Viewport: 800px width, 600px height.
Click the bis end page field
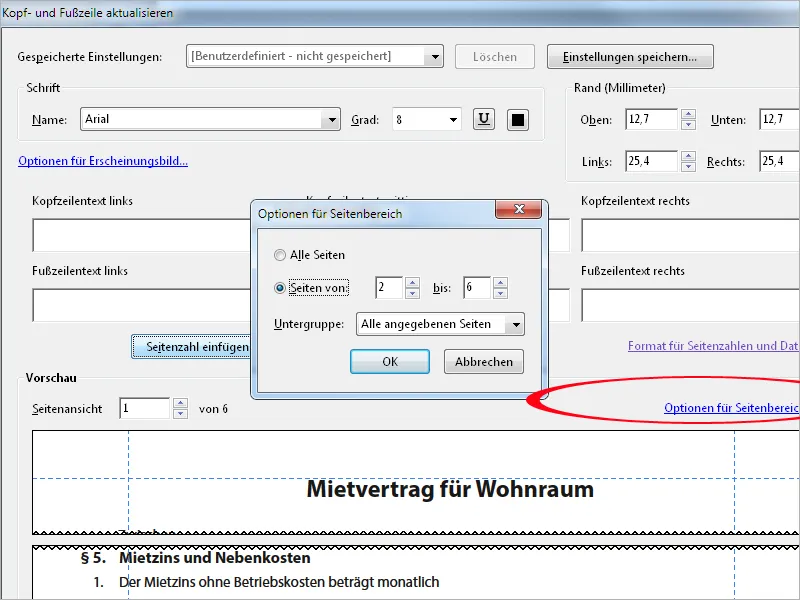coord(477,288)
